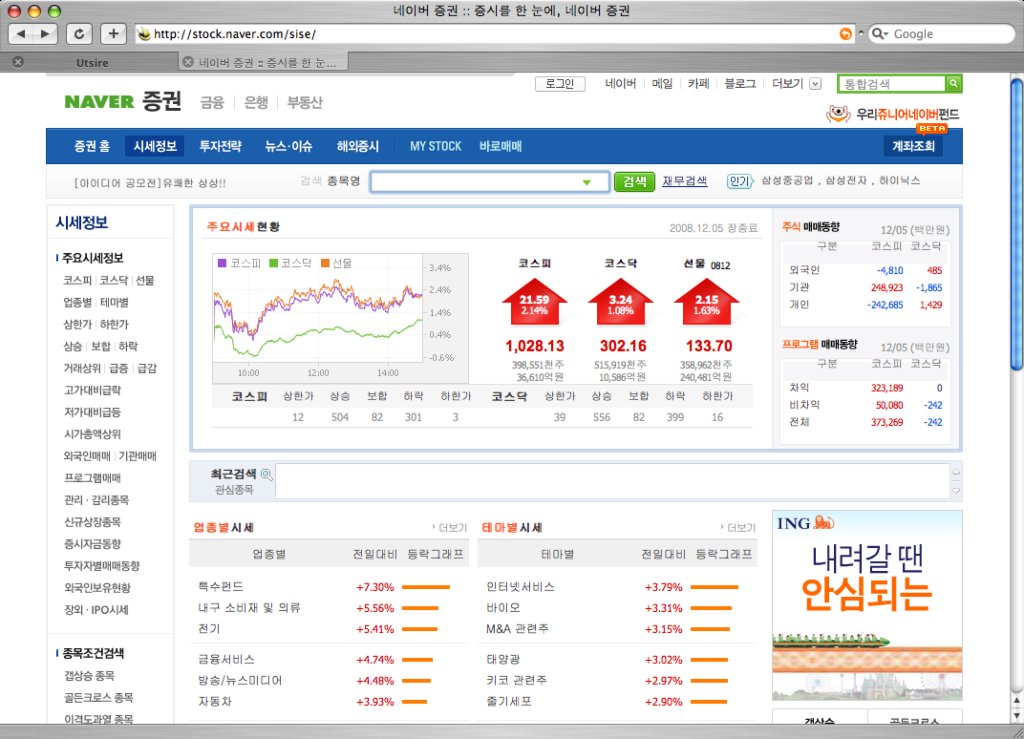1024x739 pixels.
Task: Open the popular stock 삼성중공업
Action: pyautogui.click(x=787, y=181)
